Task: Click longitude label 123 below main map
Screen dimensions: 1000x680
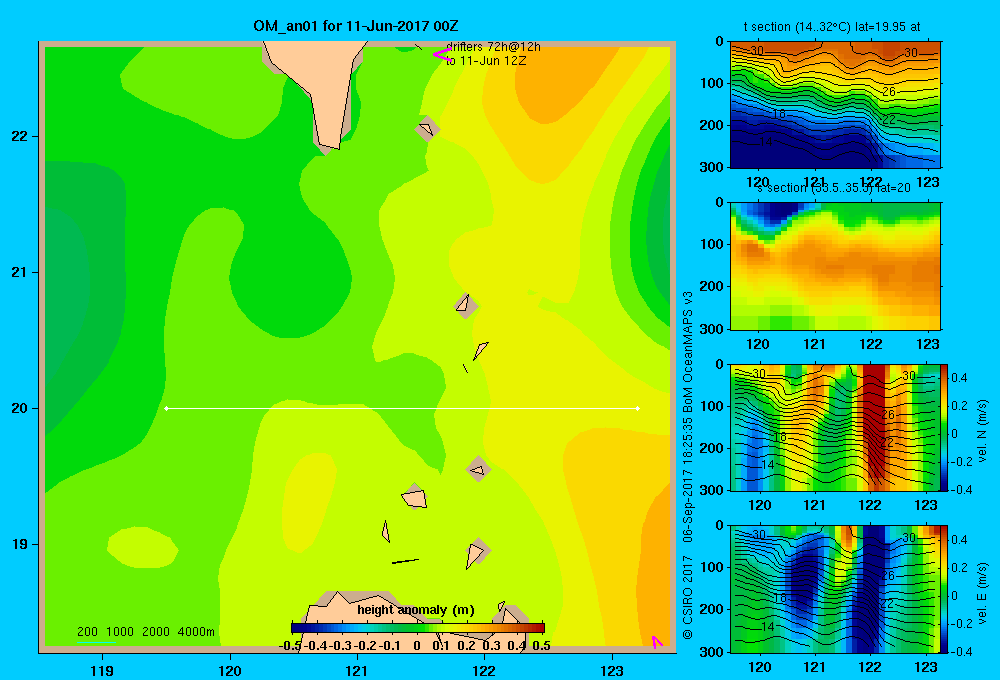Action: [x=612, y=670]
